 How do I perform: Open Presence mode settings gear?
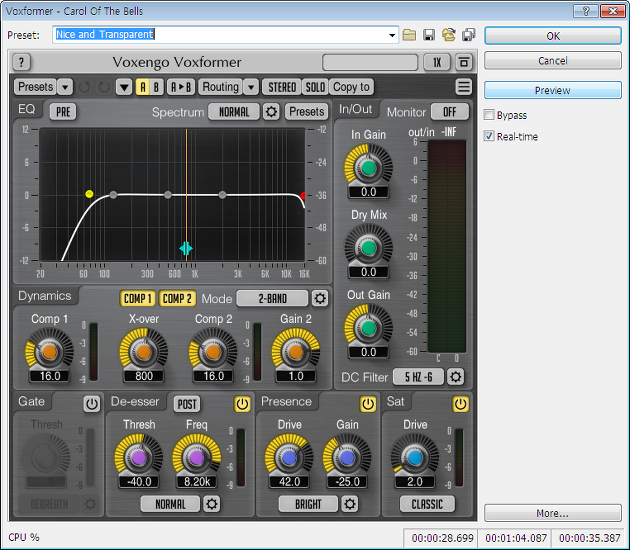tap(350, 504)
